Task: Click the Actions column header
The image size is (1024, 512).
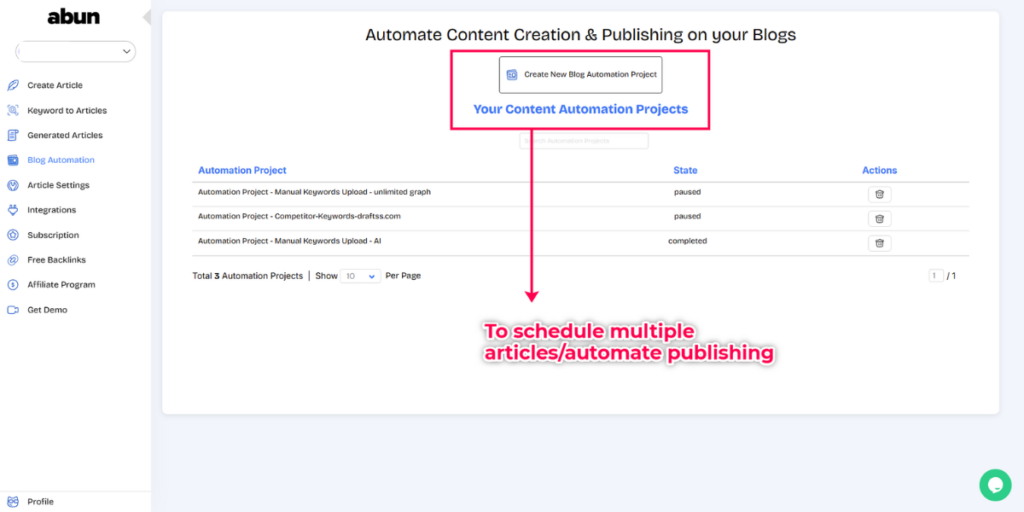Action: 880,170
